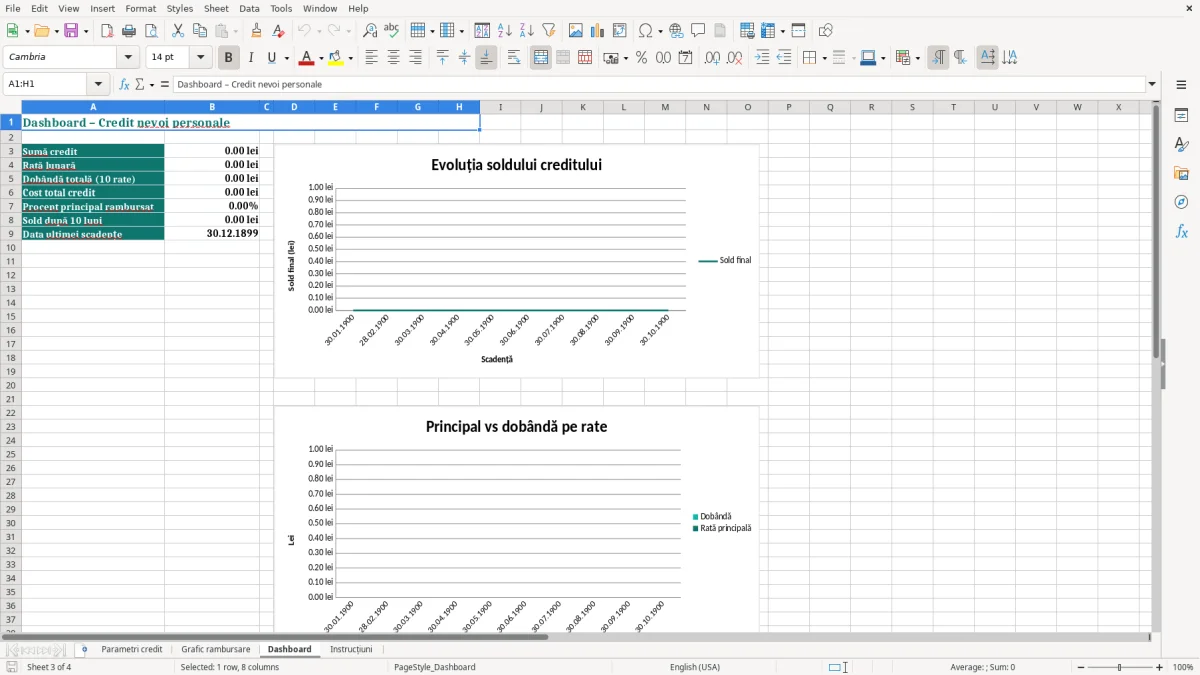The height and width of the screenshot is (675, 1200).
Task: Apply AutoFilter to the data
Action: 549,31
